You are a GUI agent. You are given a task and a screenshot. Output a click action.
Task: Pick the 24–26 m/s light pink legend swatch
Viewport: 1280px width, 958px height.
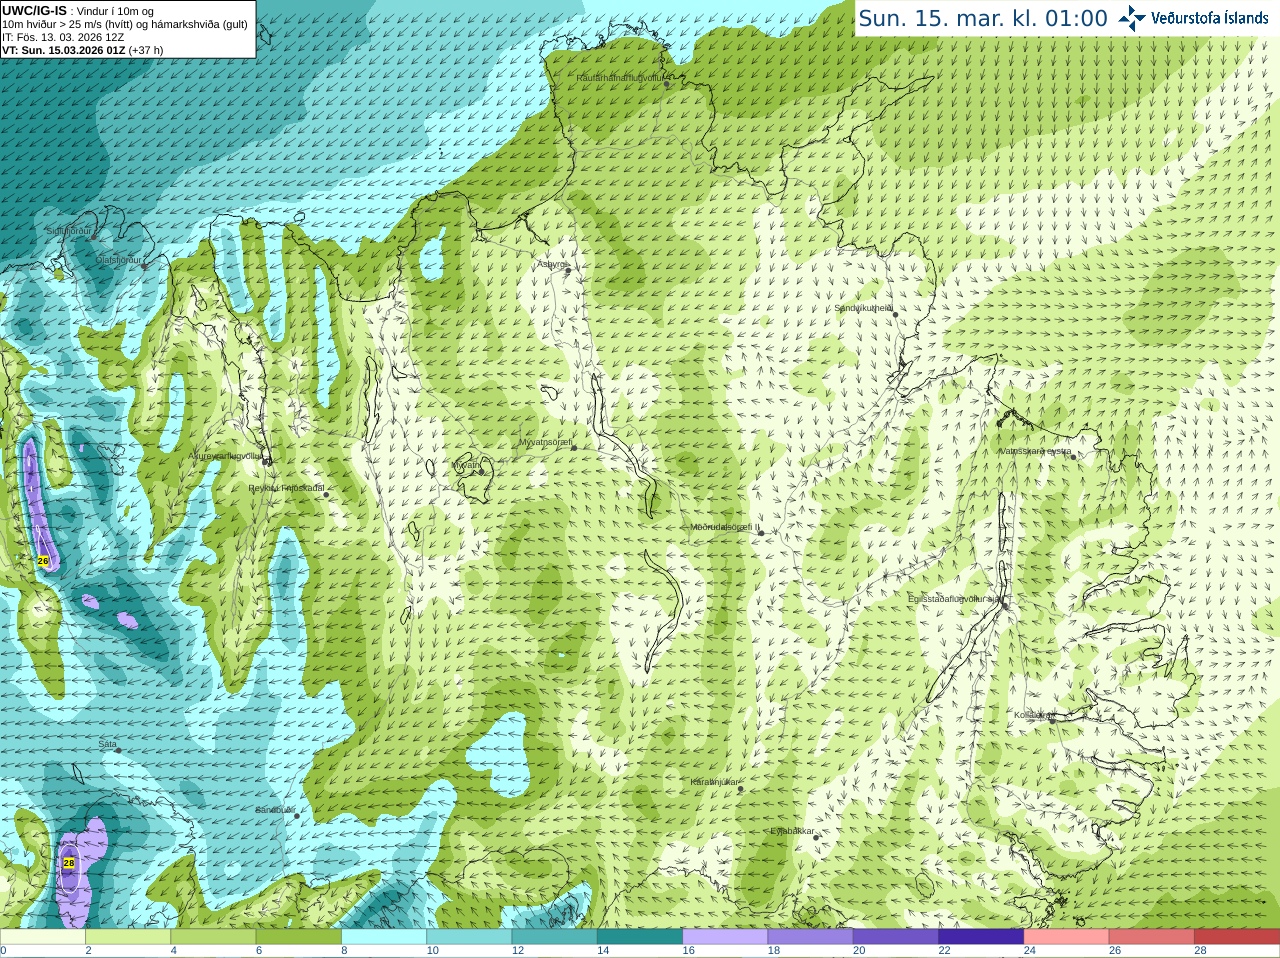1066,937
